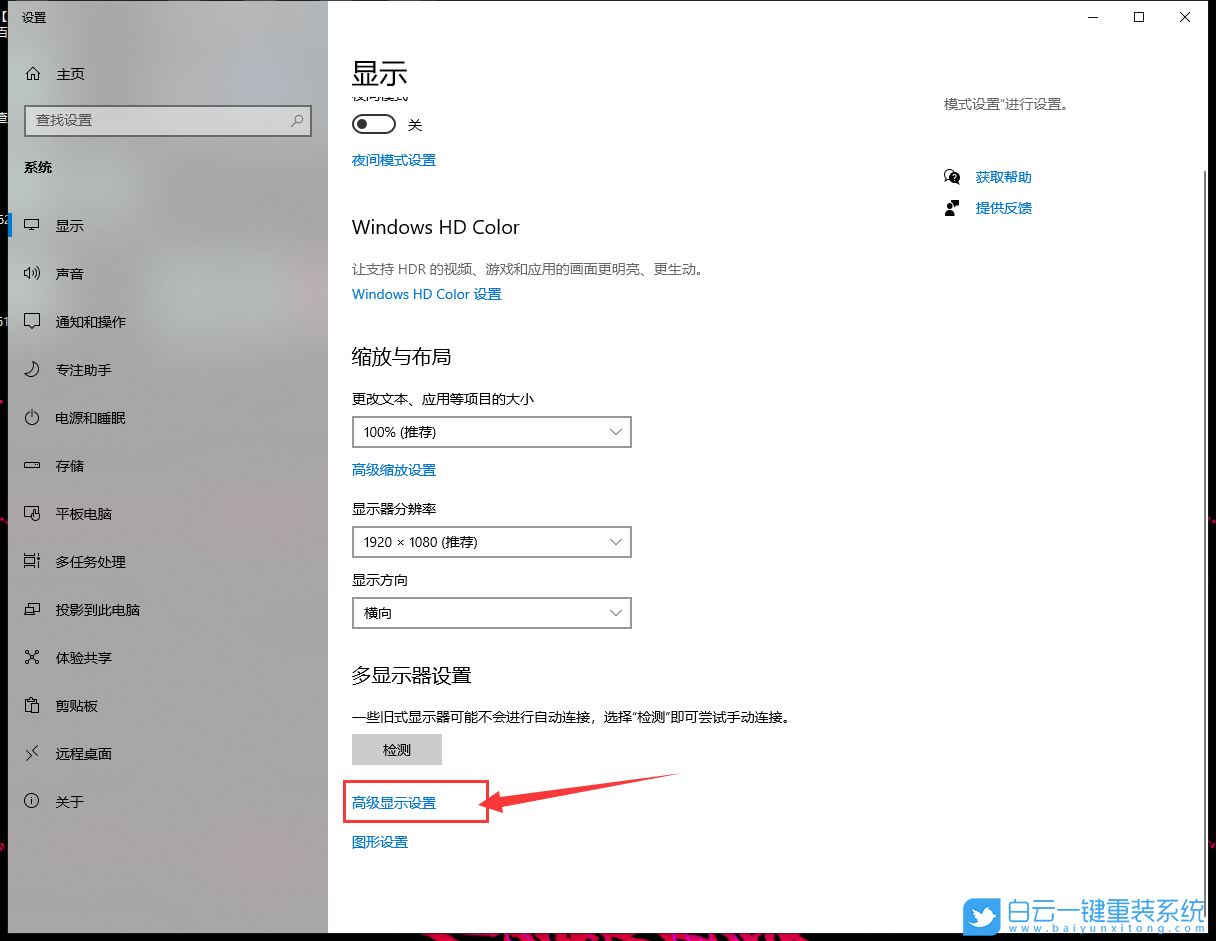This screenshot has width=1216, height=941.
Task: Toggle the 夜间模式 switch on
Action: [373, 124]
